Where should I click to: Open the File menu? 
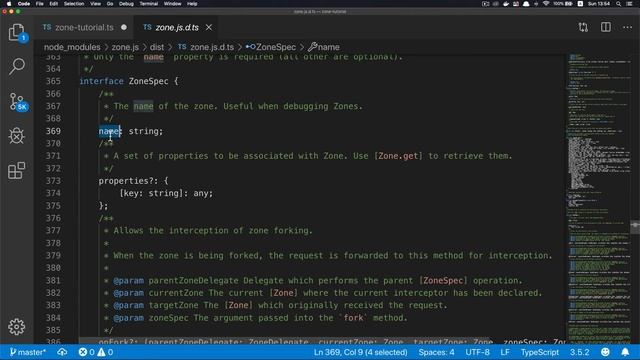[40, 4]
